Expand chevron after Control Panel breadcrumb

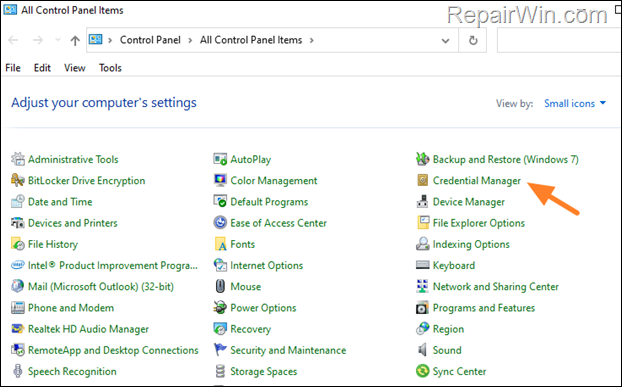click(x=190, y=40)
